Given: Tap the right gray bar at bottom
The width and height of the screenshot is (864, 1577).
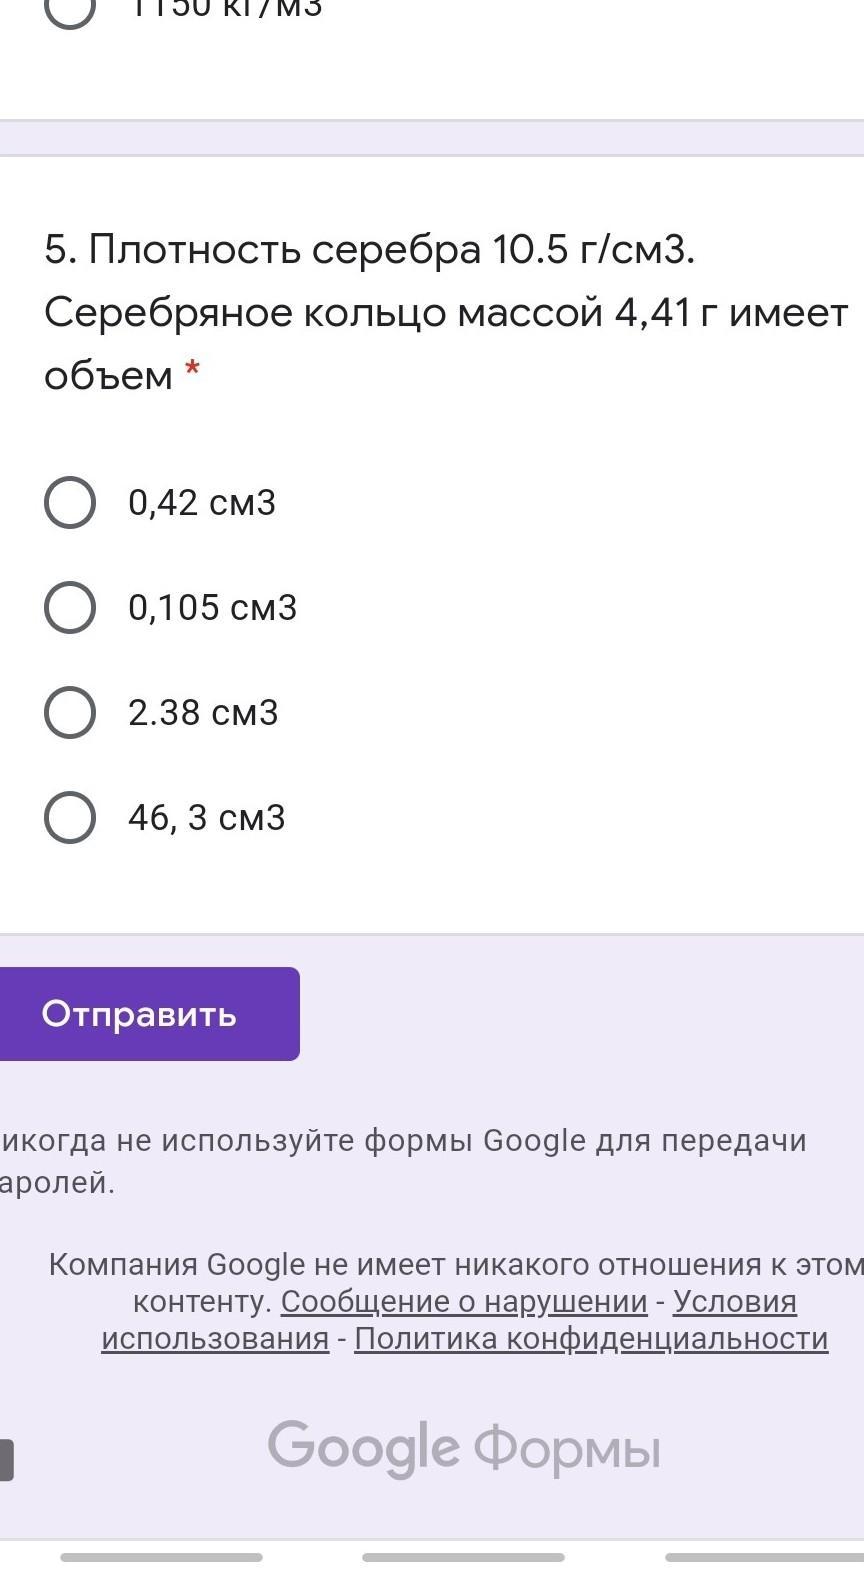Looking at the screenshot, I should click(764, 1557).
